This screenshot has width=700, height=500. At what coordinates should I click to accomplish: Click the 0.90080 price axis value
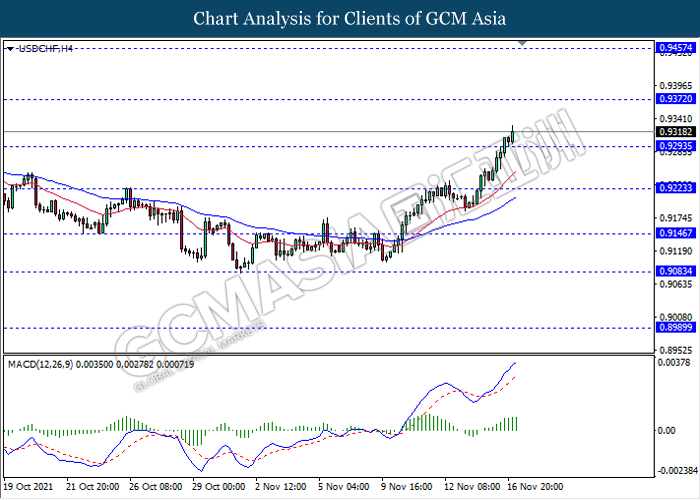click(x=675, y=317)
